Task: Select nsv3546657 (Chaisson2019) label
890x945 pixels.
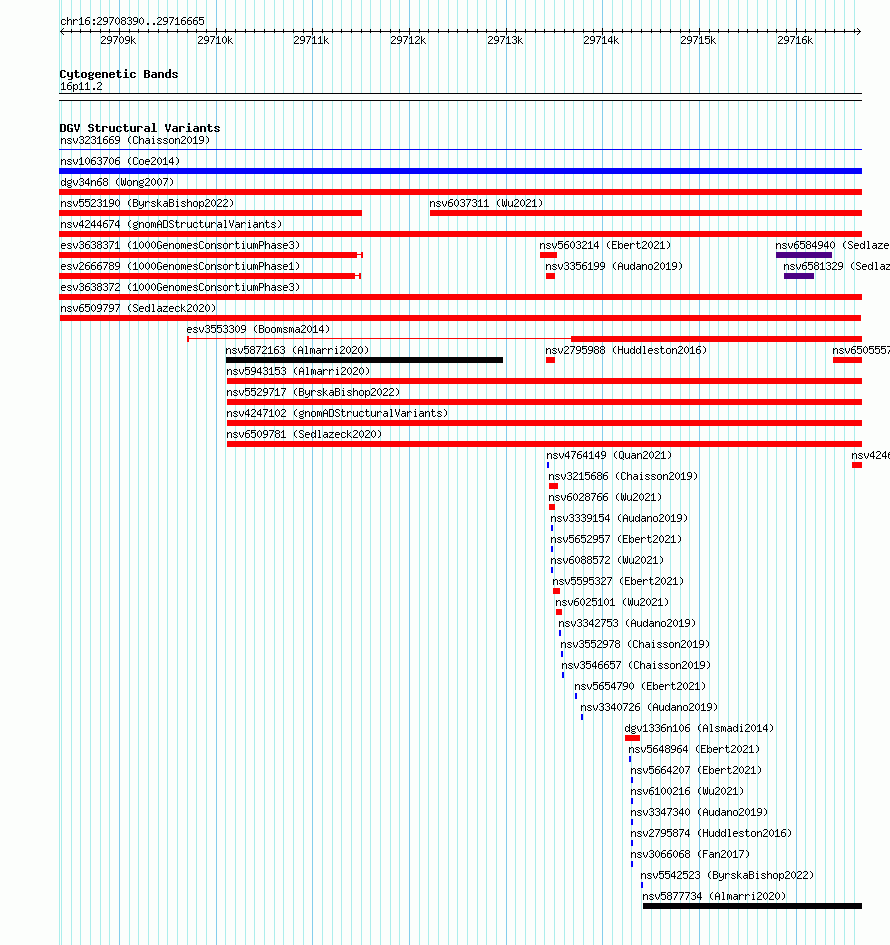Action: 636,666
